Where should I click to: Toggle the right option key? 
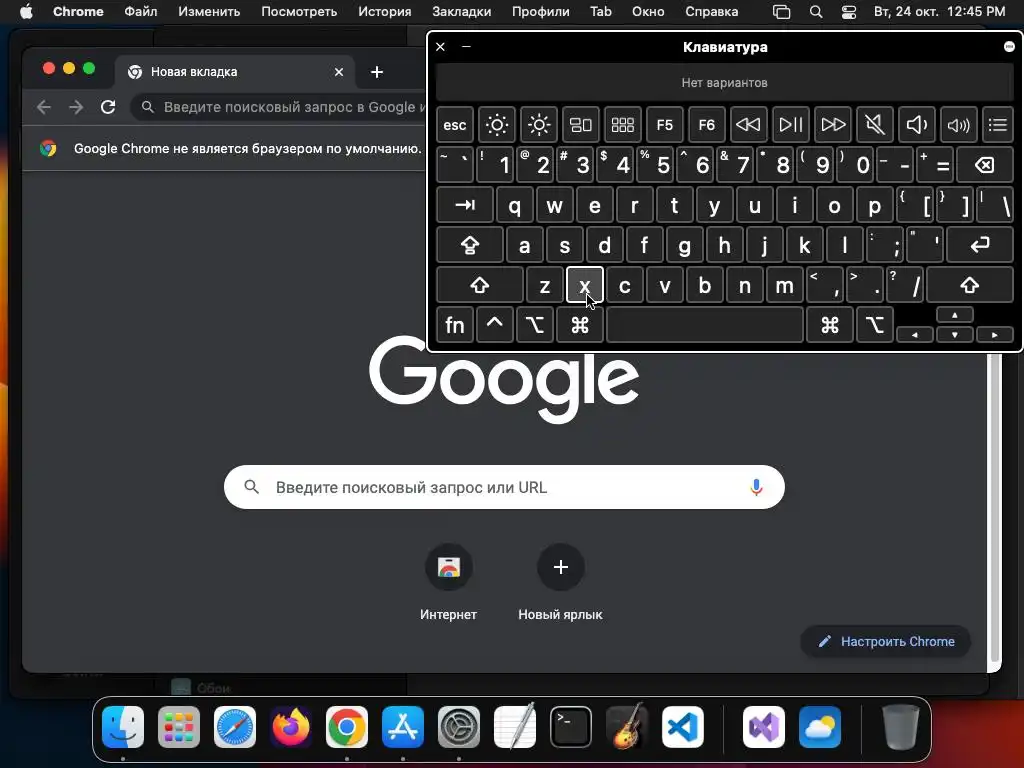pyautogui.click(x=874, y=325)
